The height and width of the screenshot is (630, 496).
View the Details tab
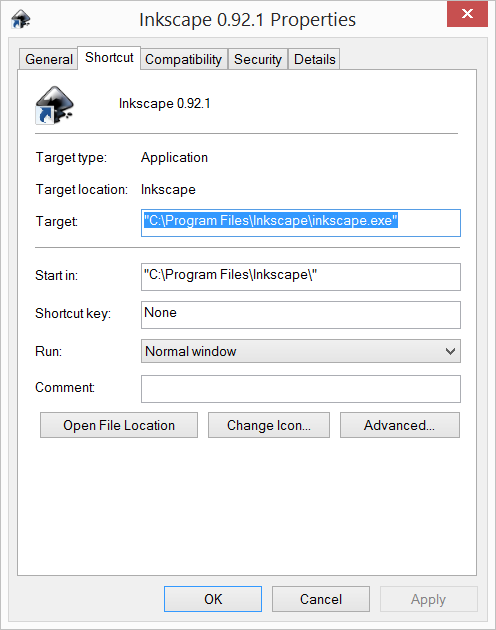(314, 59)
